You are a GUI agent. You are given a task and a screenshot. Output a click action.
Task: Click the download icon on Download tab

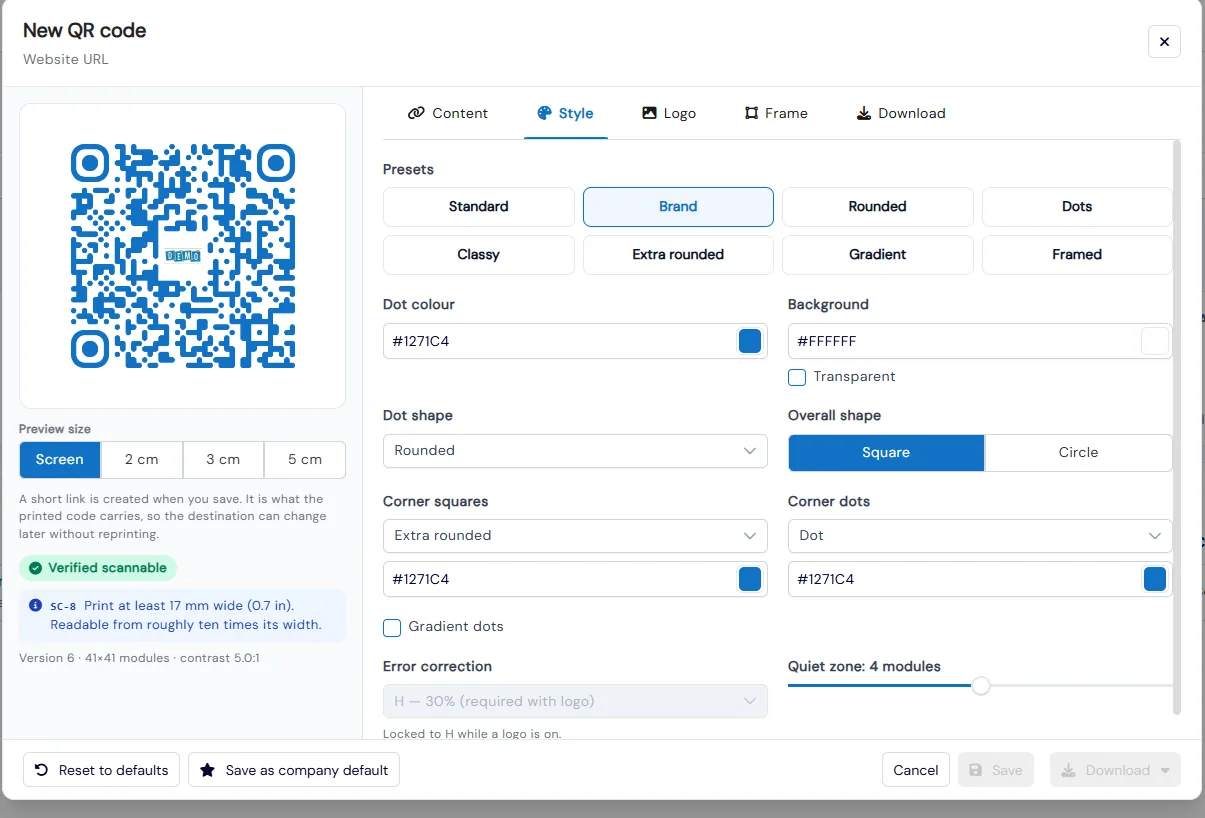point(864,113)
